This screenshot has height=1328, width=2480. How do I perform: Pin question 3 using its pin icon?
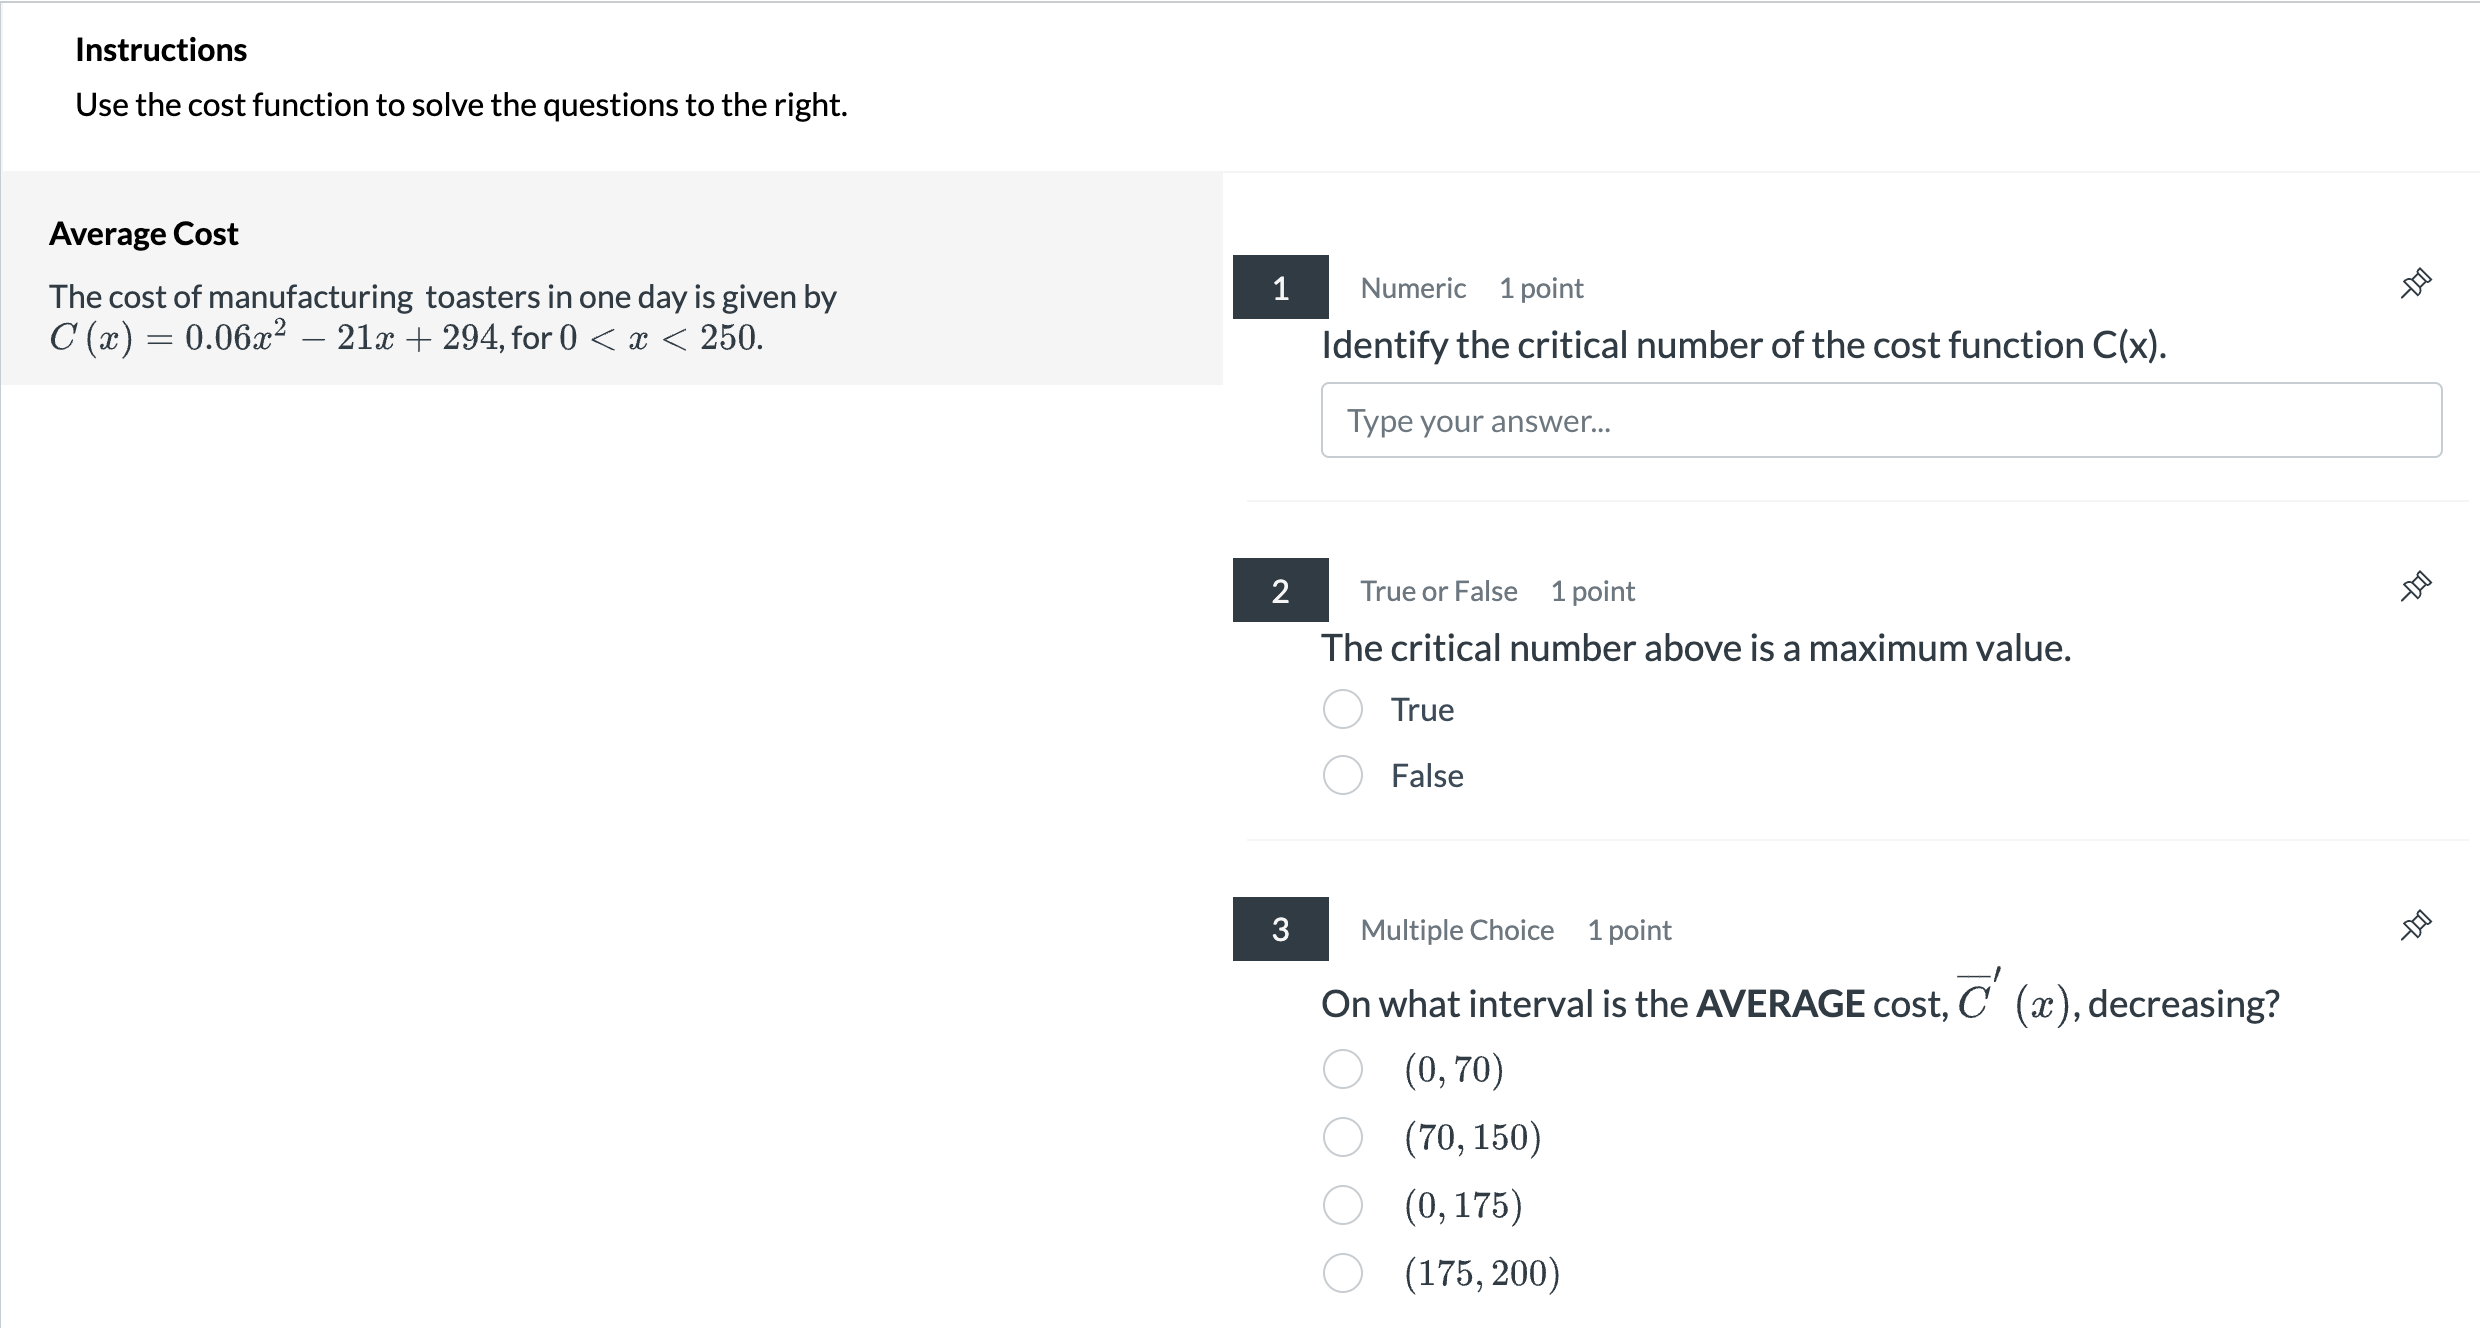pos(2417,924)
